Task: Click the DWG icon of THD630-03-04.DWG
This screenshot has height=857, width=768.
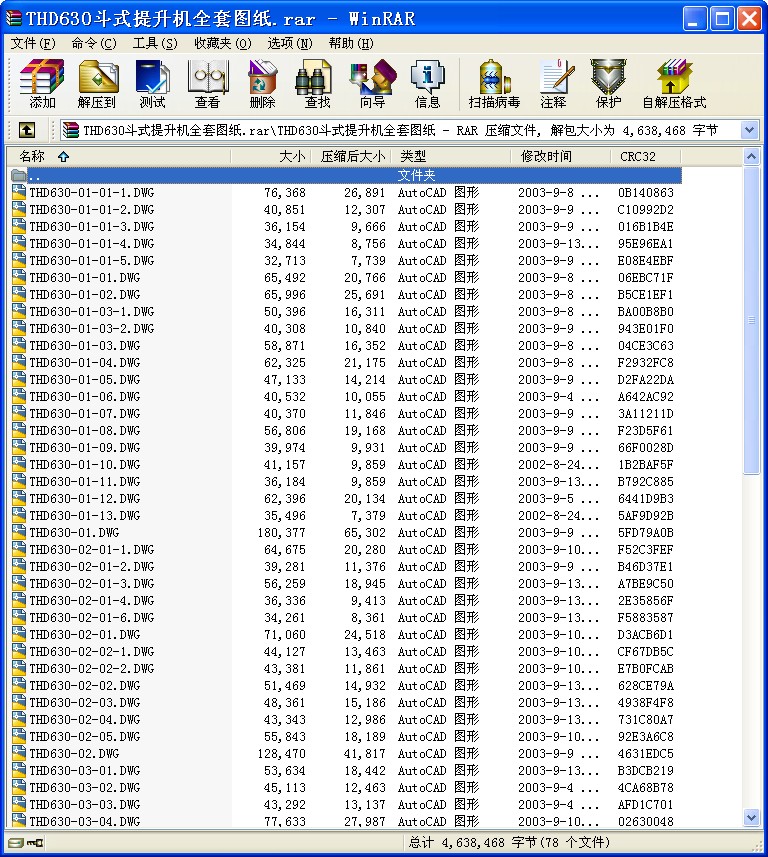Action: tap(19, 820)
